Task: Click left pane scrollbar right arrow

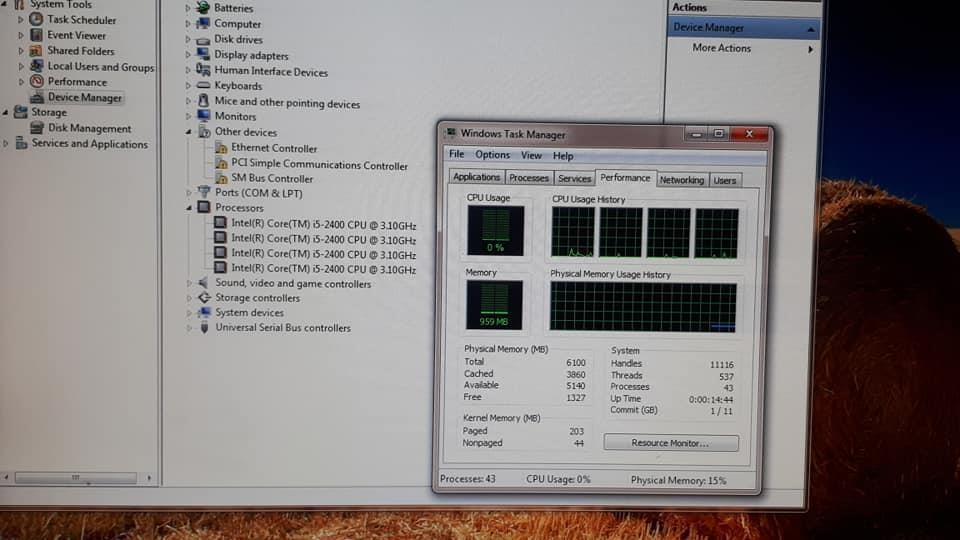Action: [x=149, y=478]
